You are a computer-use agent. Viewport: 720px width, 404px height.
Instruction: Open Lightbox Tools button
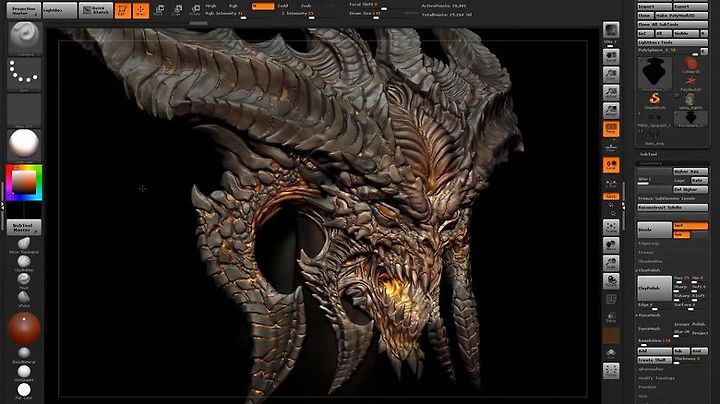point(672,42)
